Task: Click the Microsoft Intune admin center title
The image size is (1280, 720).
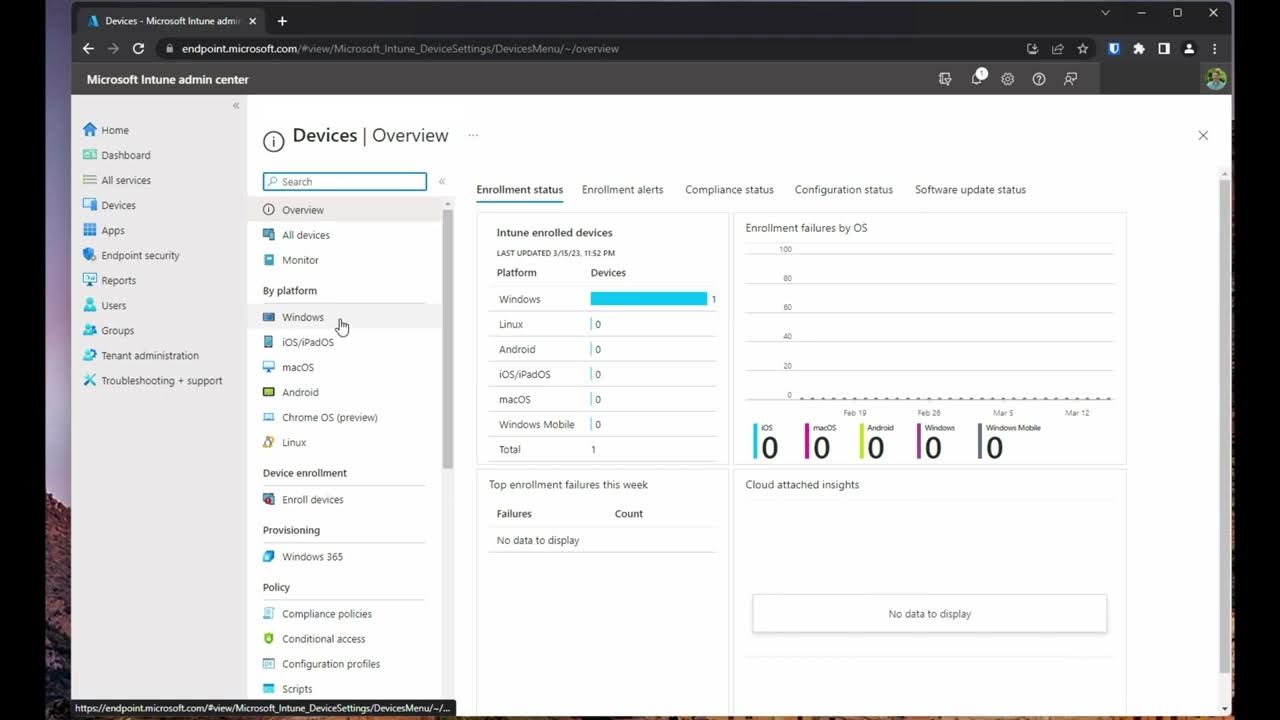Action: [x=168, y=79]
